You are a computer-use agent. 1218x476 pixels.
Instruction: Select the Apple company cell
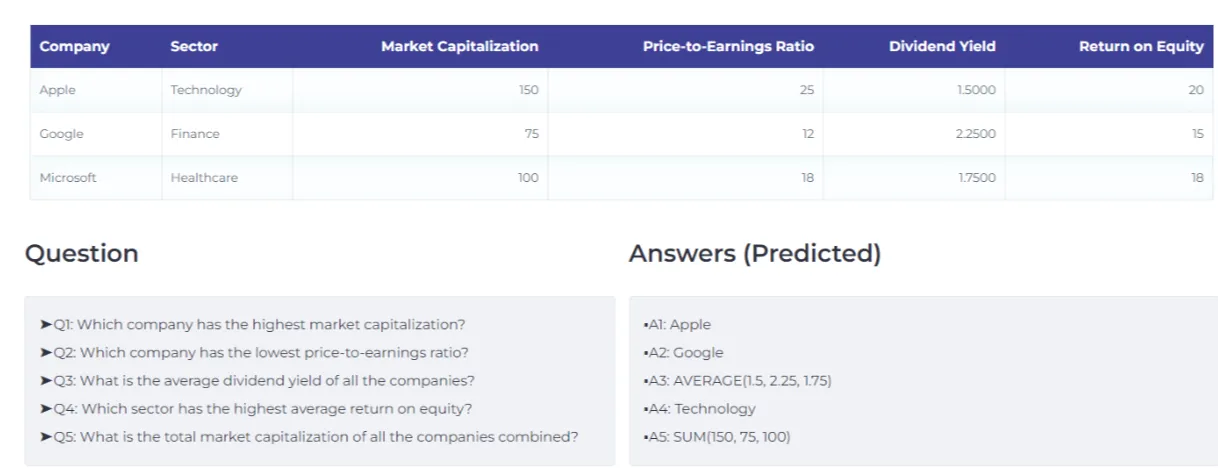[58, 90]
